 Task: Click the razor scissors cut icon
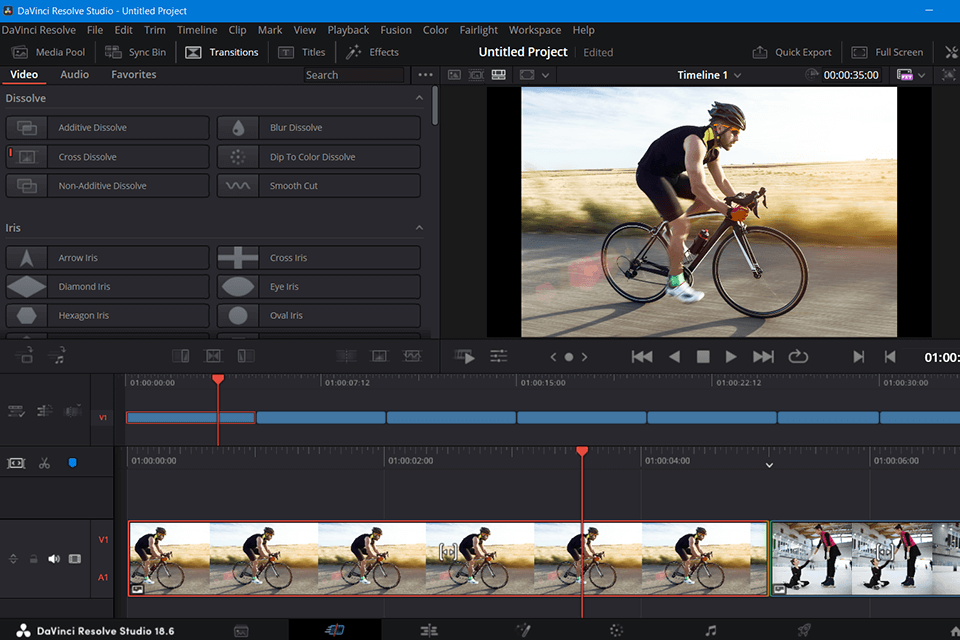[44, 463]
